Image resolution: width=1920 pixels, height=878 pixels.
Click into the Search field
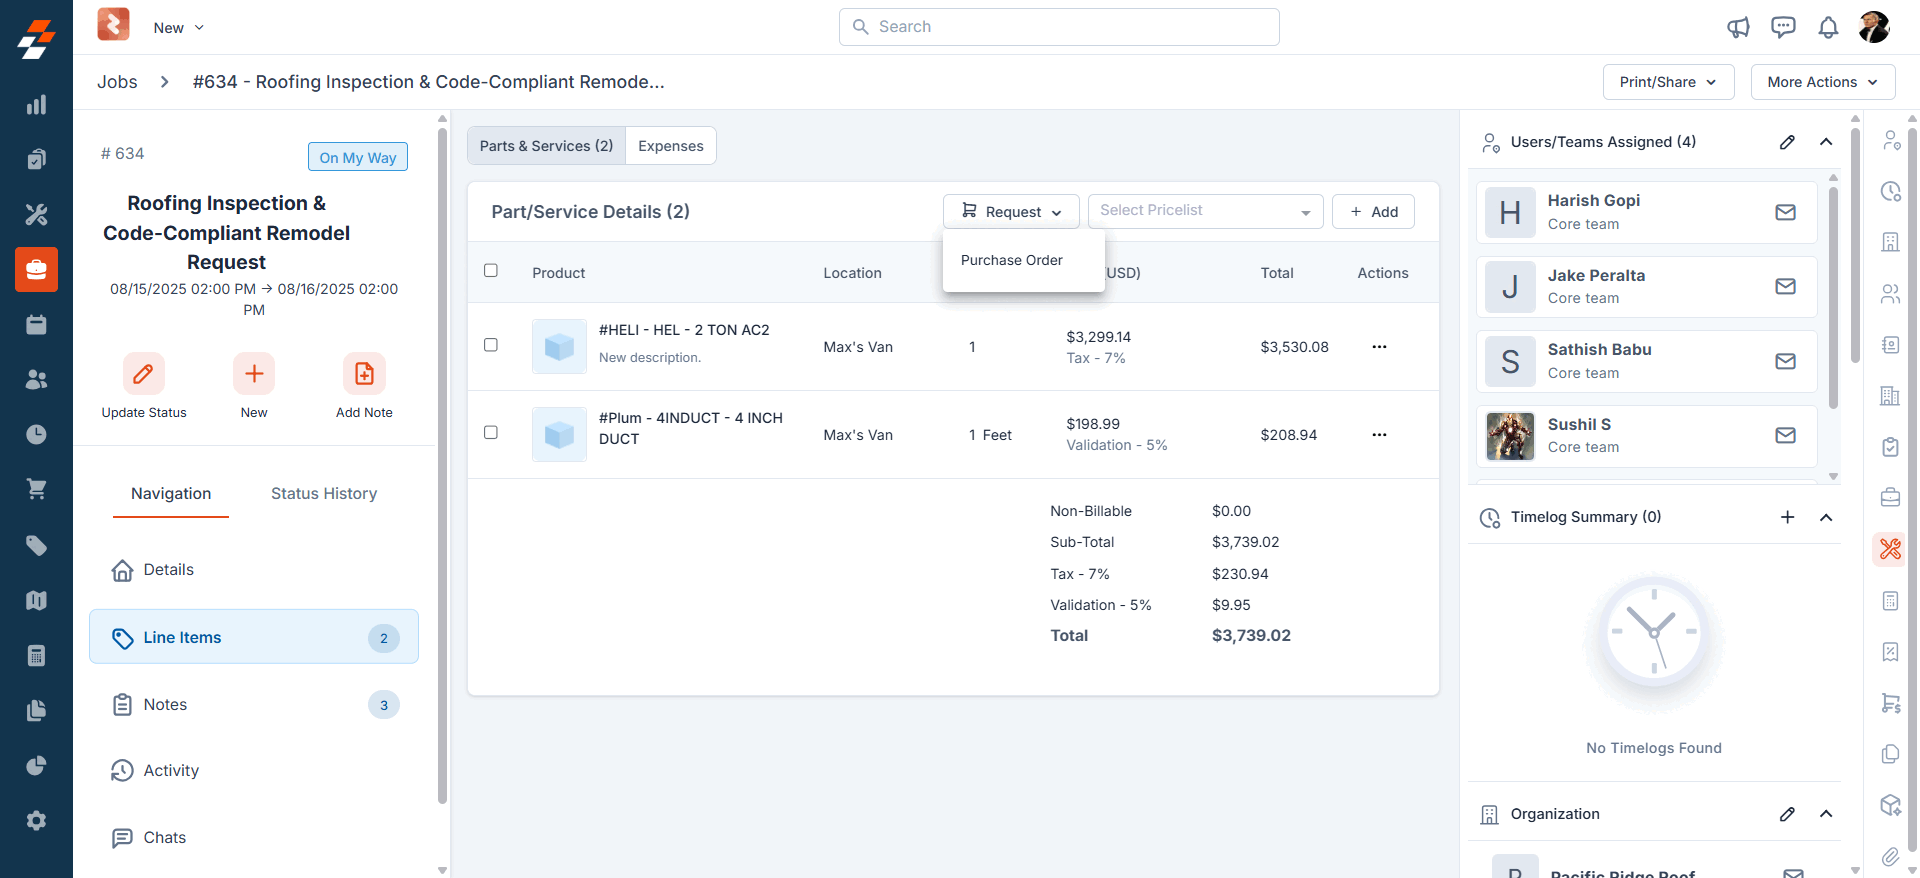click(x=1059, y=27)
